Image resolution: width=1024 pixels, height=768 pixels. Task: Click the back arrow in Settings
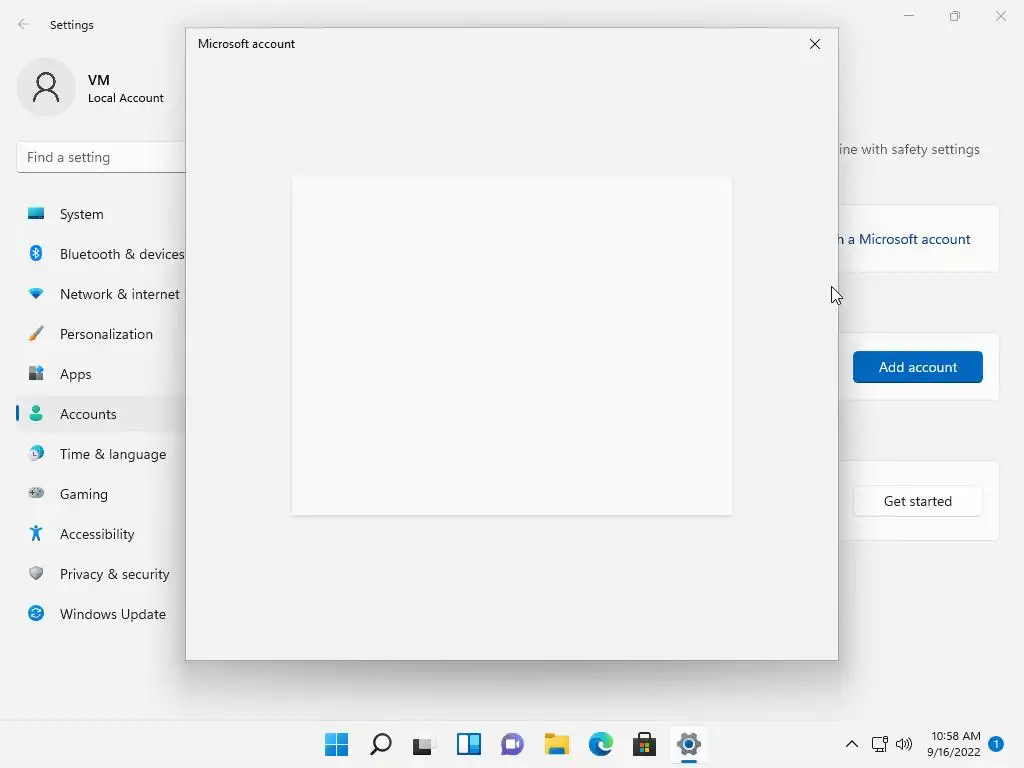[24, 24]
